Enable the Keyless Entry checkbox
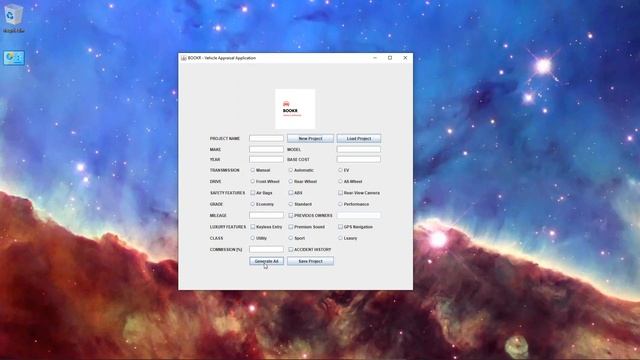This screenshot has height=360, width=640. [x=253, y=227]
